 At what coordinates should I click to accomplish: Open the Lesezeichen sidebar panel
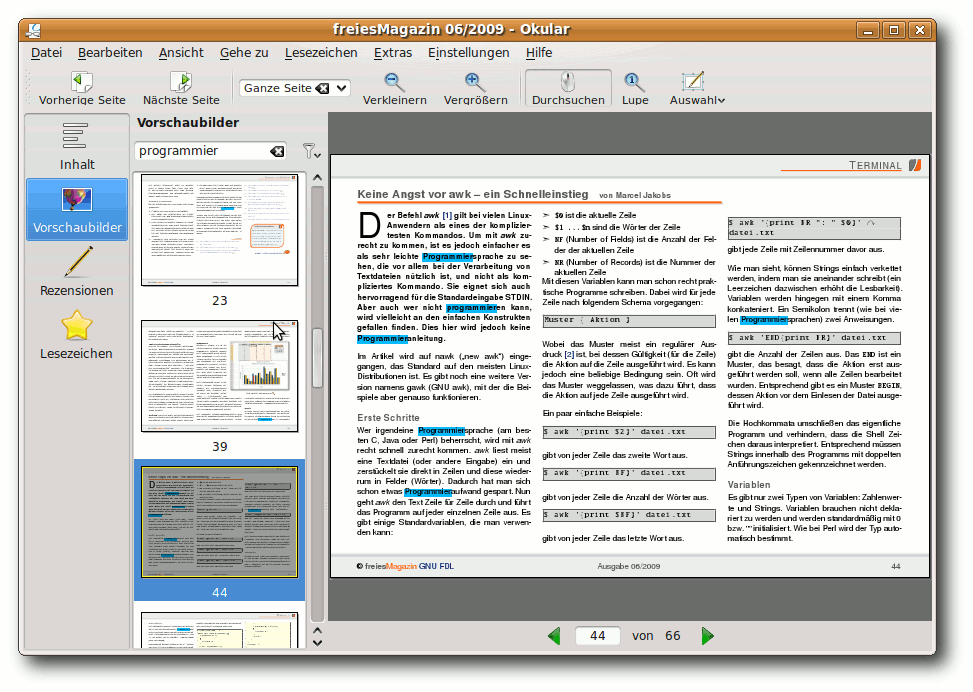77,335
